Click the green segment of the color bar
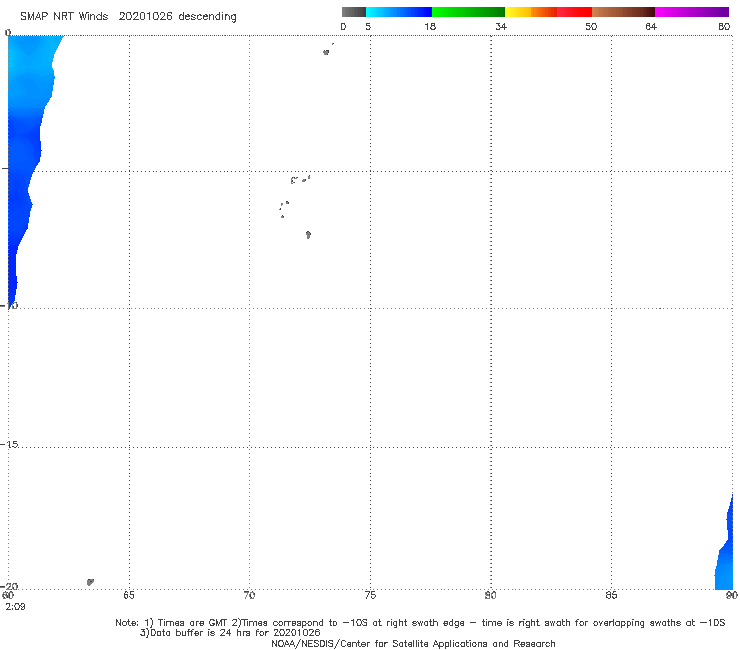The height and width of the screenshot is (650, 740). [468, 12]
